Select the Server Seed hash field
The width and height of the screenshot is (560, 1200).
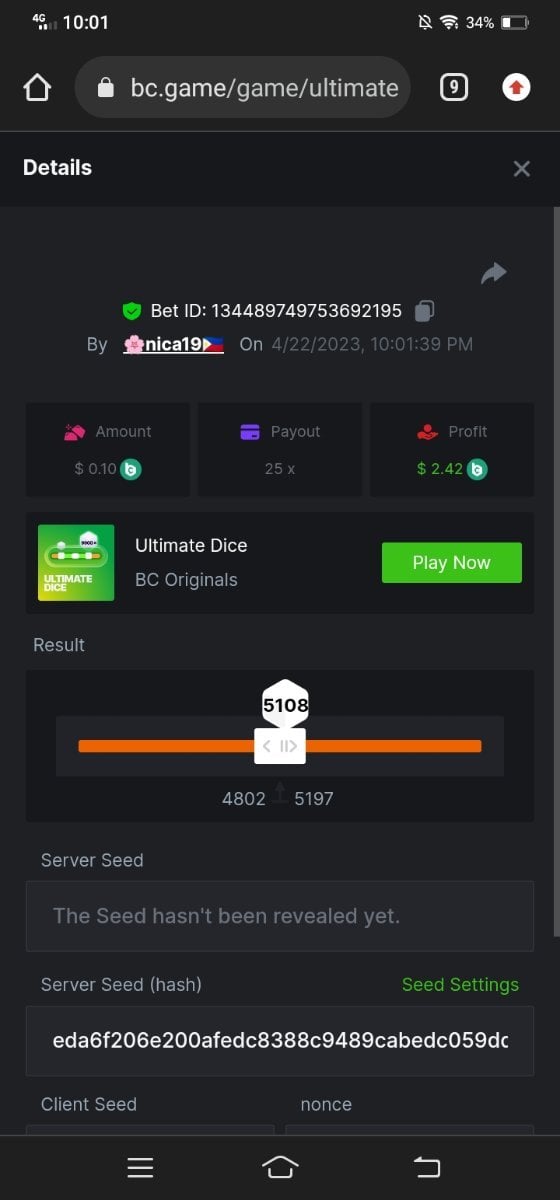280,1041
